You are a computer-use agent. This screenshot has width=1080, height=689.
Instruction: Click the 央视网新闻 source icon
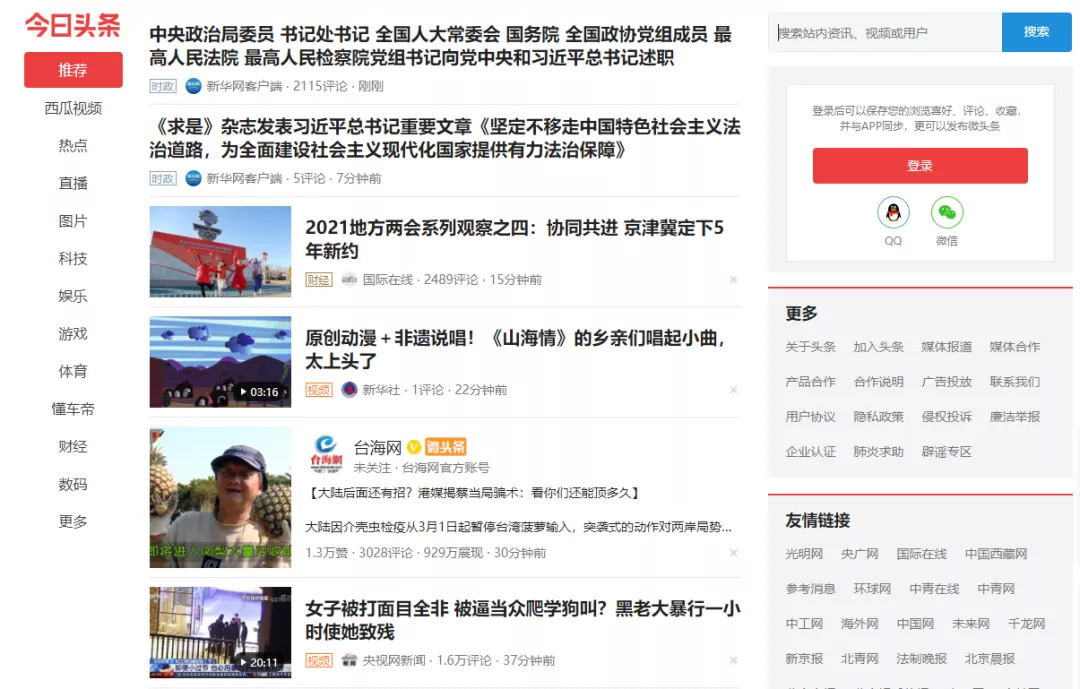click(350, 660)
